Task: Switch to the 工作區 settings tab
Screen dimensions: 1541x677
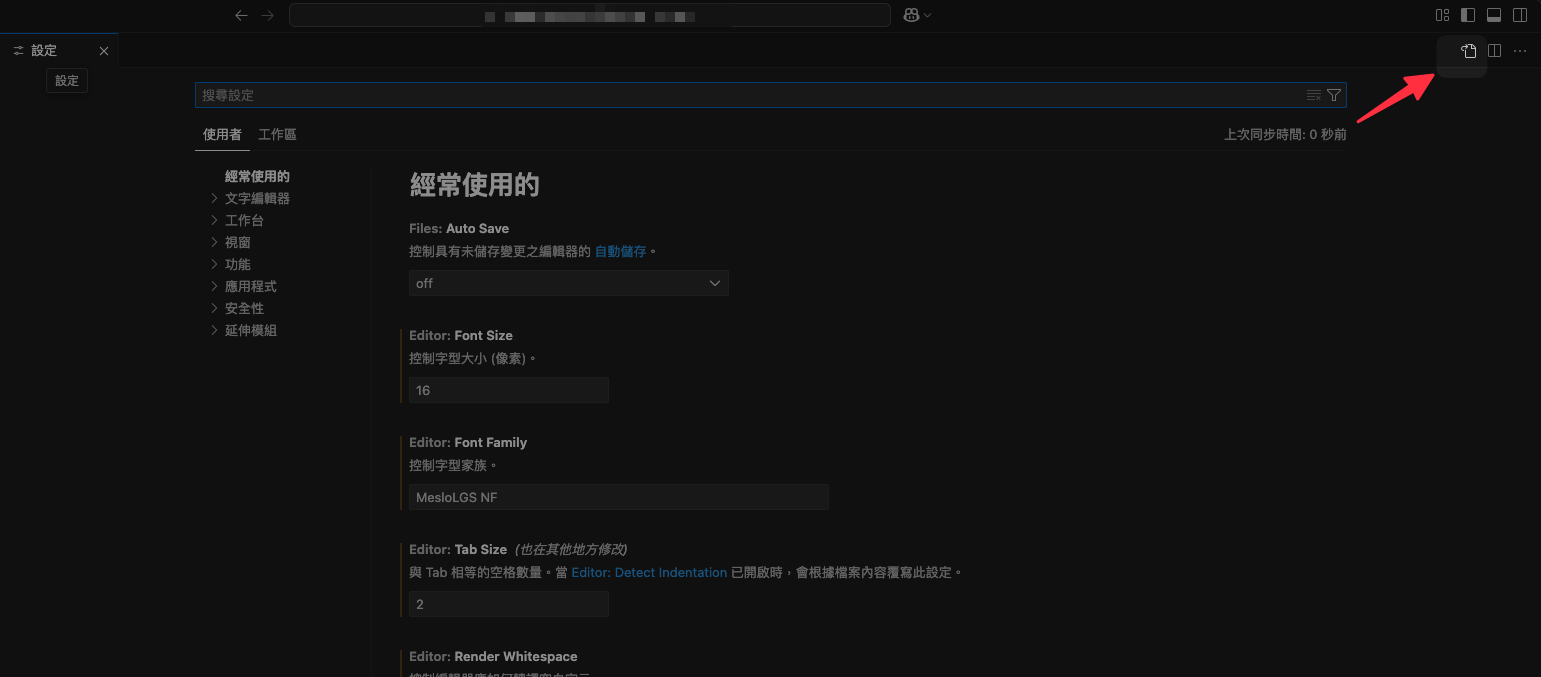Action: pos(277,134)
